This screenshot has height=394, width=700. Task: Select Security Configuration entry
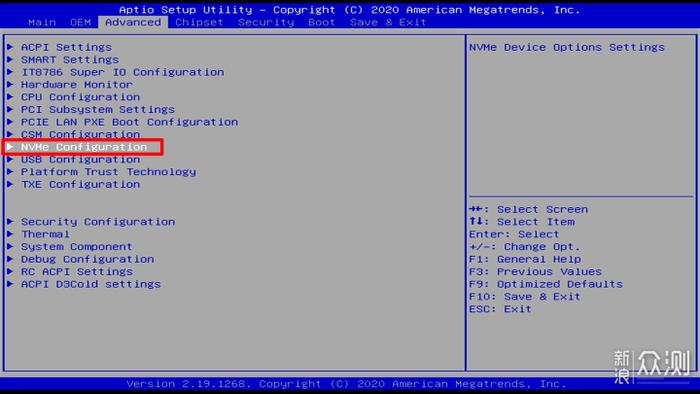[x=98, y=222]
